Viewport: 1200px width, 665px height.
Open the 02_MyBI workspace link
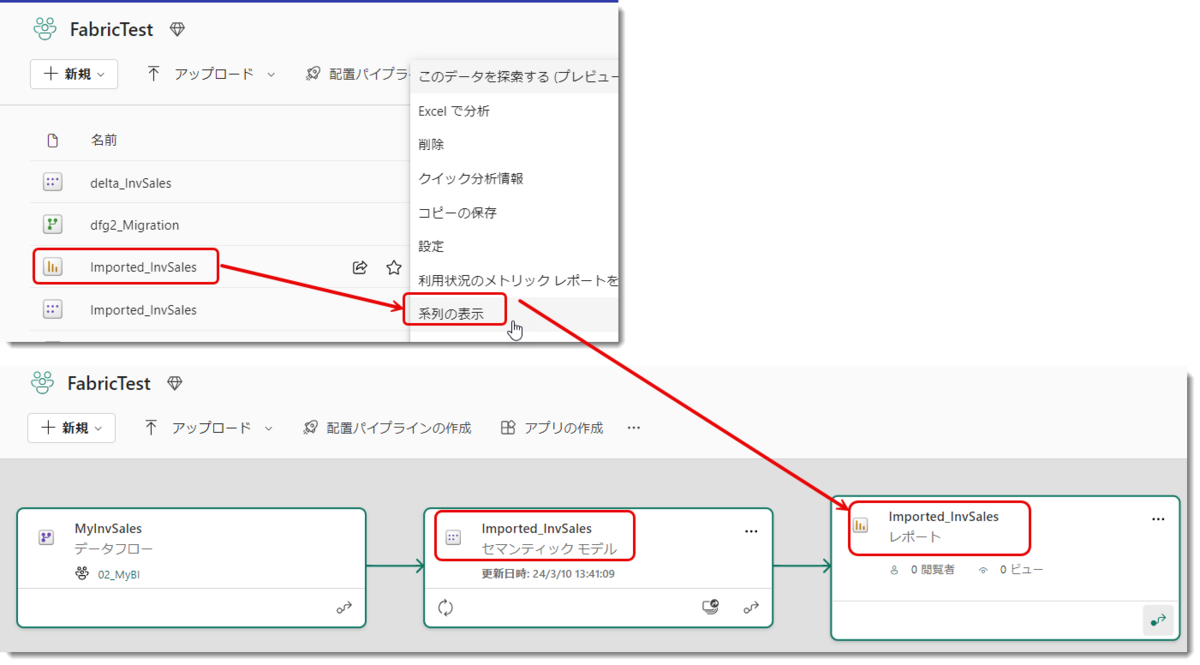click(x=119, y=575)
